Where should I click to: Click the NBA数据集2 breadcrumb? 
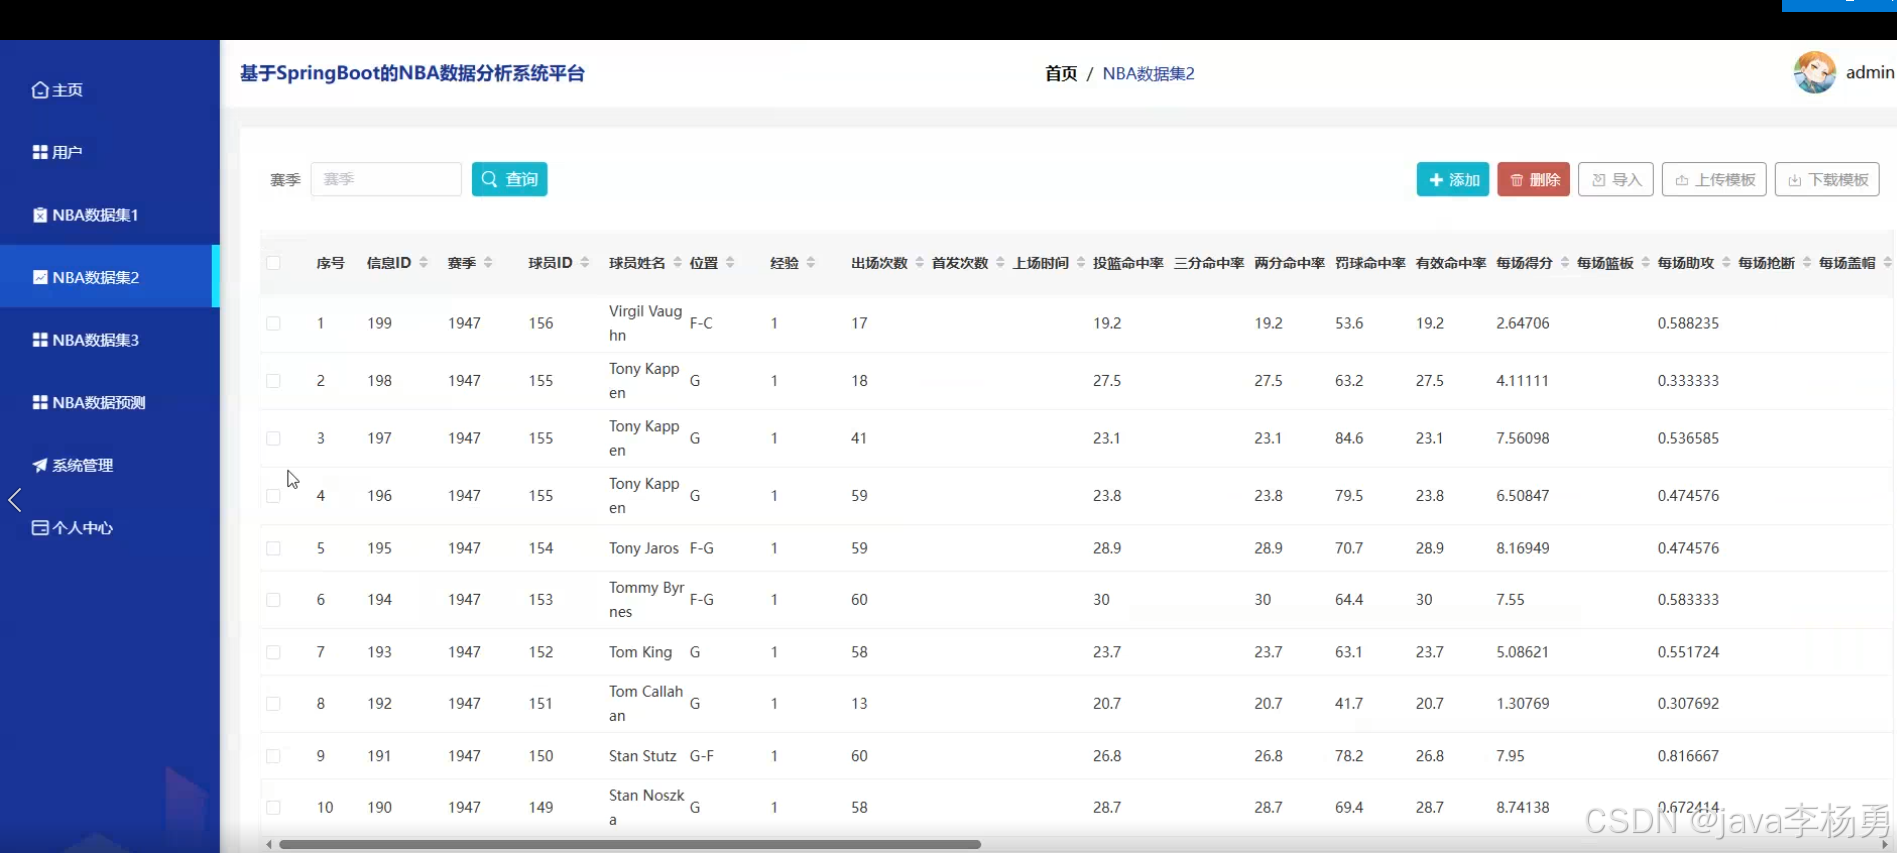(x=1148, y=73)
